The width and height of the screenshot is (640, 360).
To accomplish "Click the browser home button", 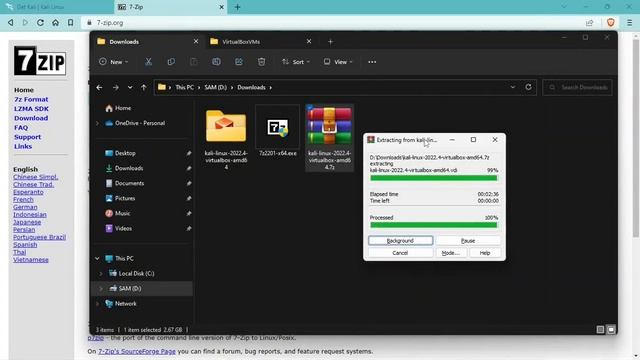I will [55, 23].
